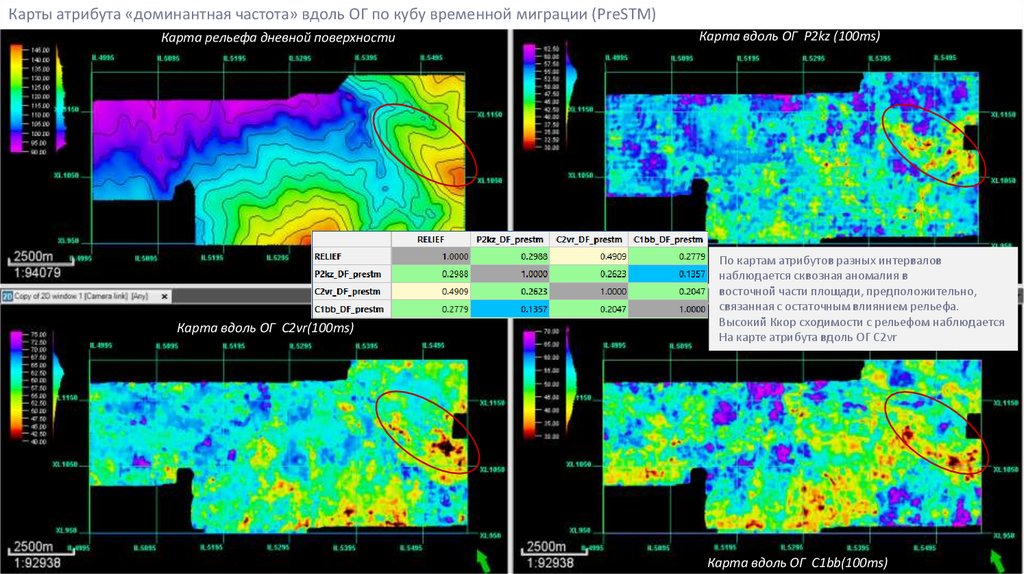Image resolution: width=1024 pixels, height=574 pixels.
Task: Click the title 'Карта рельефа дневной поверхности'
Action: pyautogui.click(x=278, y=37)
